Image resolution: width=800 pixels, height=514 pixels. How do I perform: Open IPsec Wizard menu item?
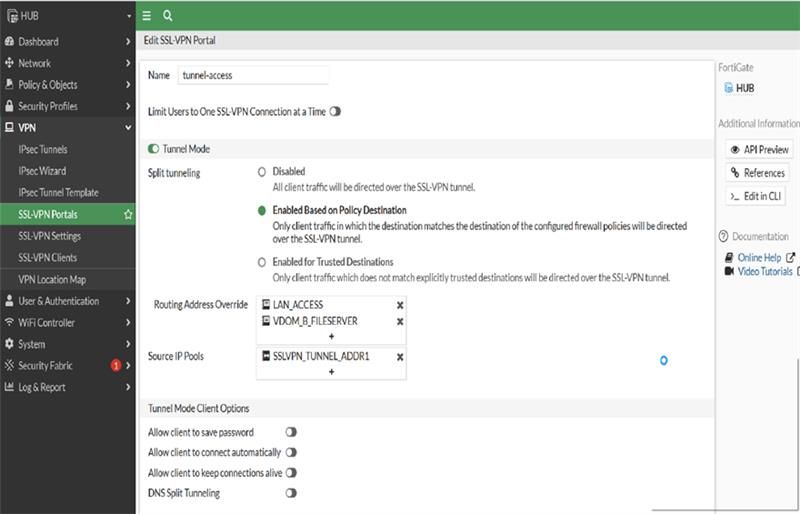coord(42,171)
